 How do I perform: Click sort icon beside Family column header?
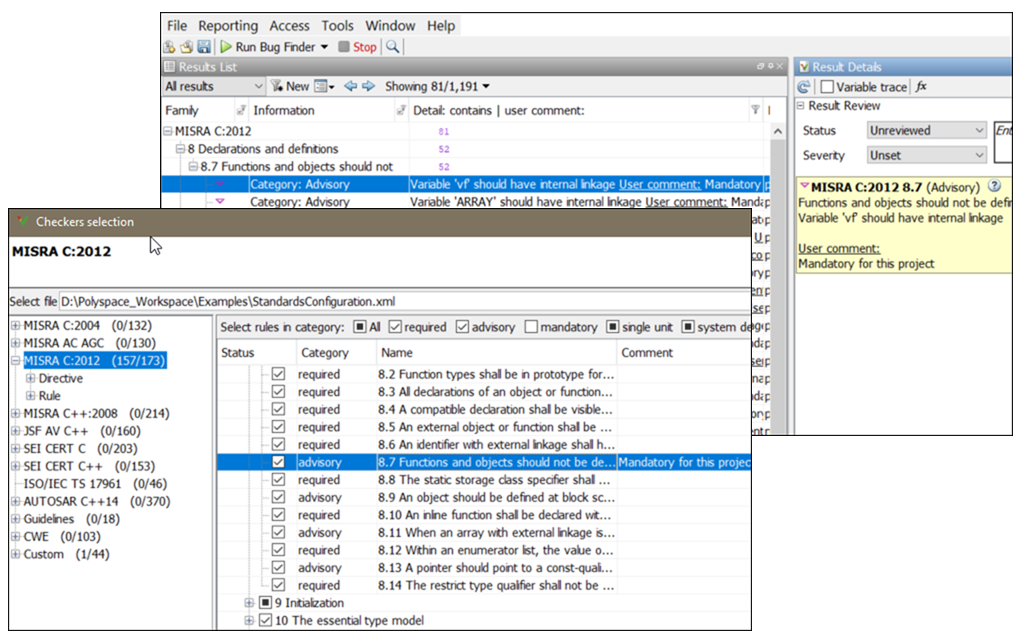(241, 110)
